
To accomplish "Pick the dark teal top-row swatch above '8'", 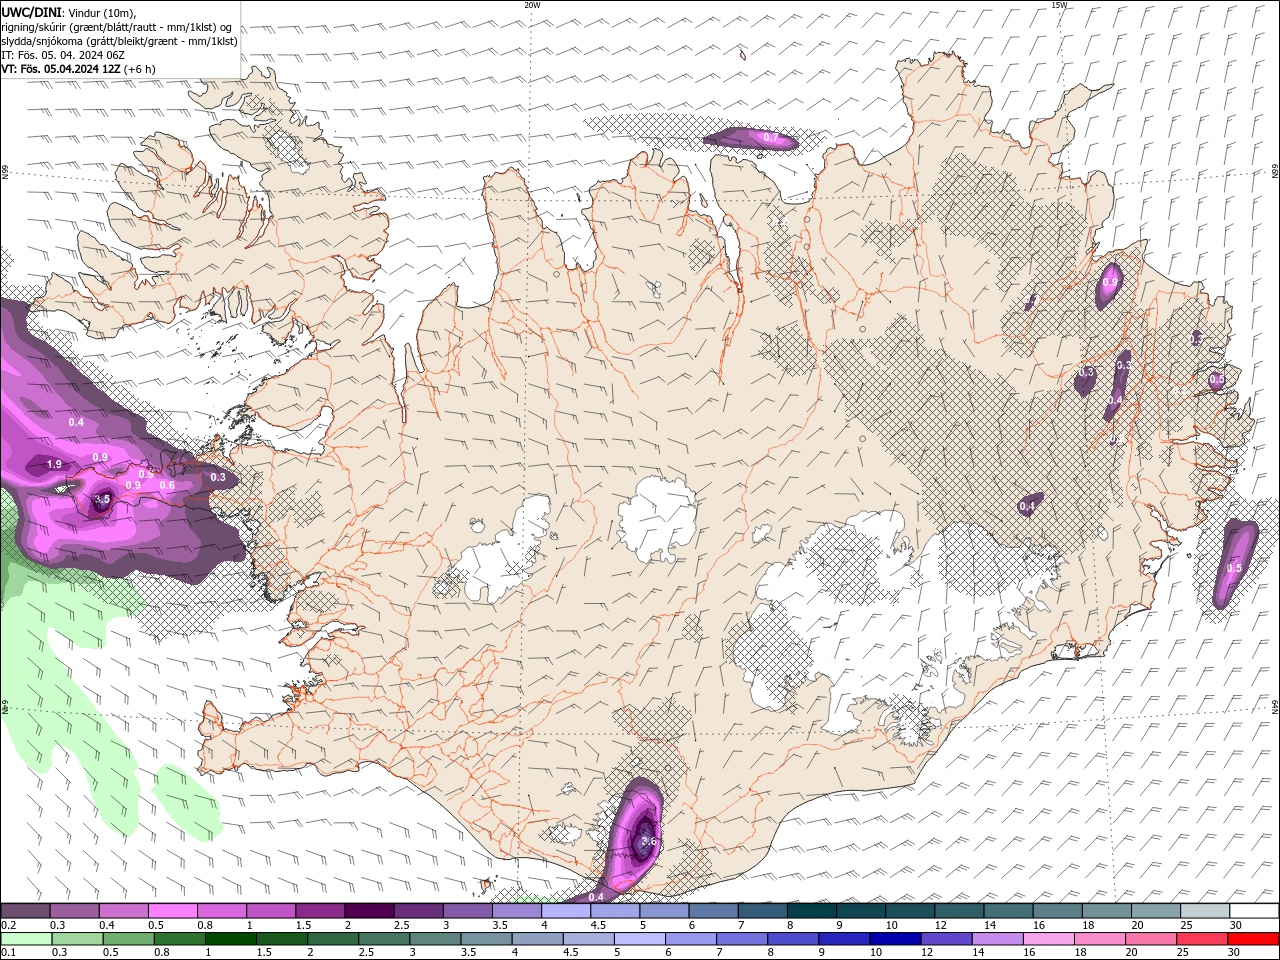I will coord(812,911).
